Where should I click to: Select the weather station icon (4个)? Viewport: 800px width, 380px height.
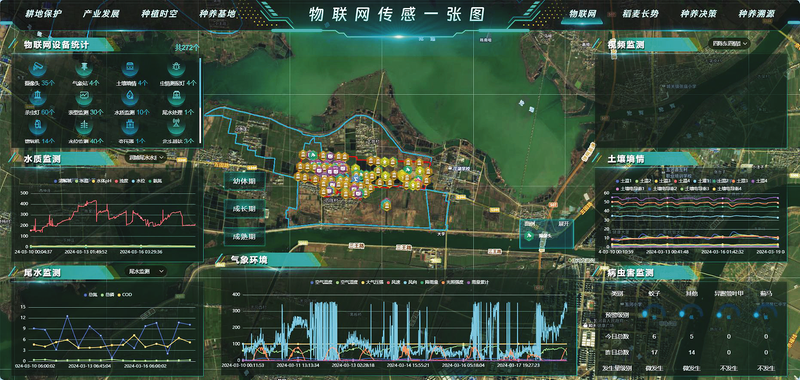click(x=84, y=68)
